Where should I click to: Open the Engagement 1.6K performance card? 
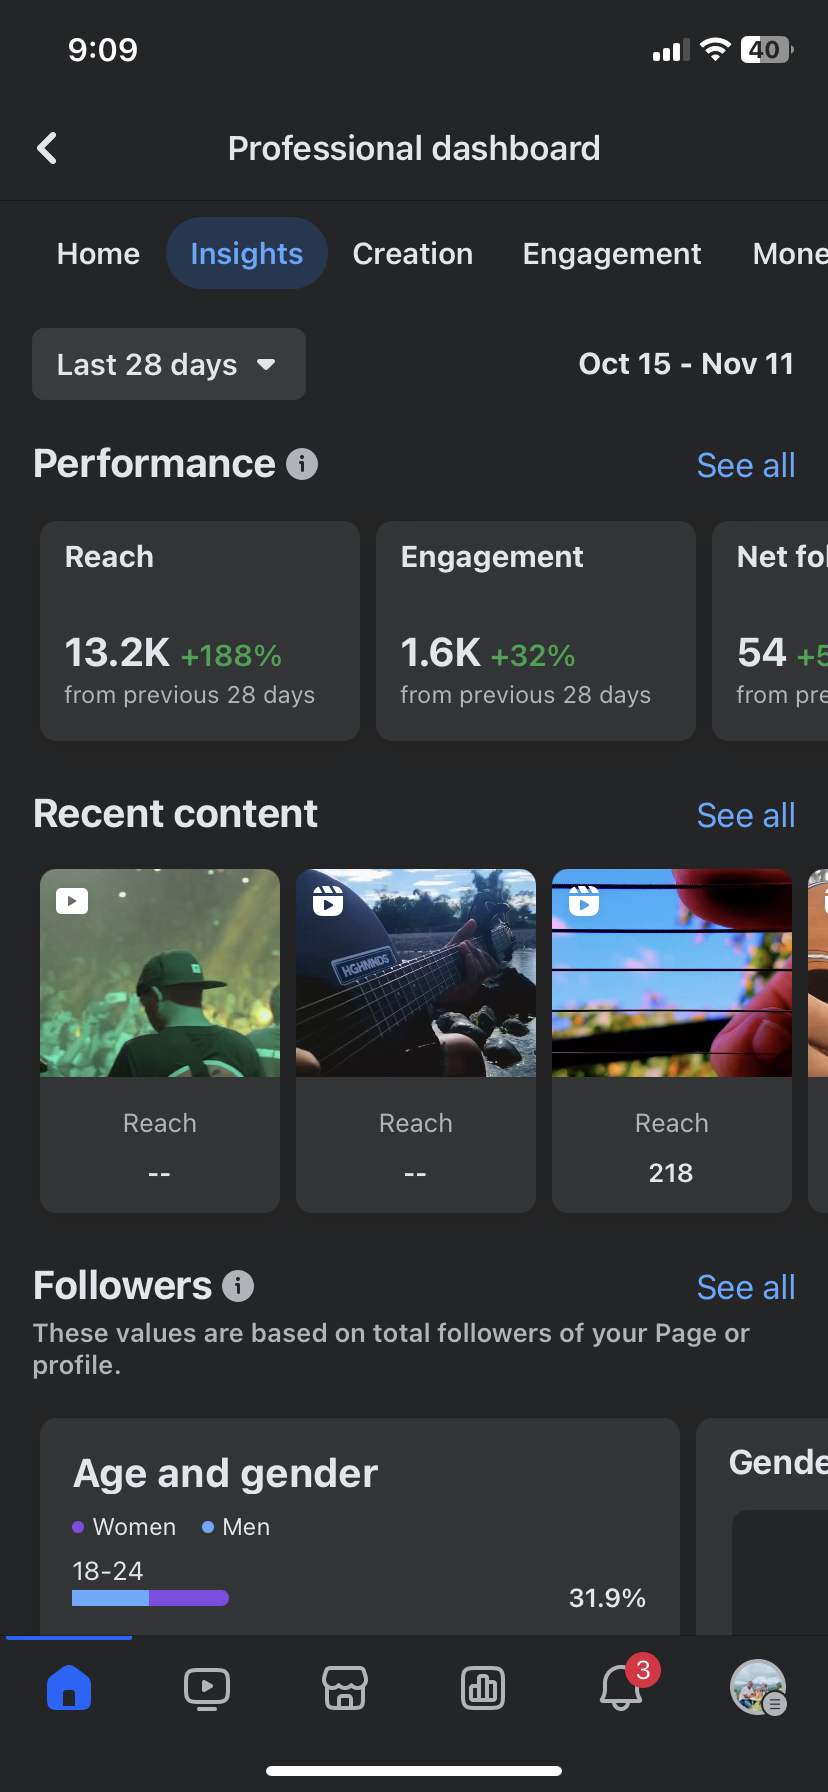click(536, 631)
